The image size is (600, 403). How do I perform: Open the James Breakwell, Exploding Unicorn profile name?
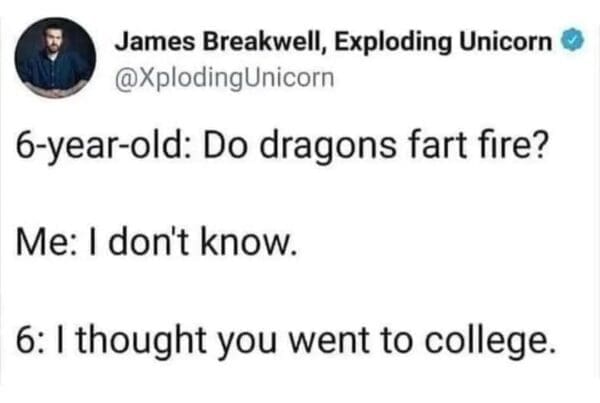(x=334, y=41)
